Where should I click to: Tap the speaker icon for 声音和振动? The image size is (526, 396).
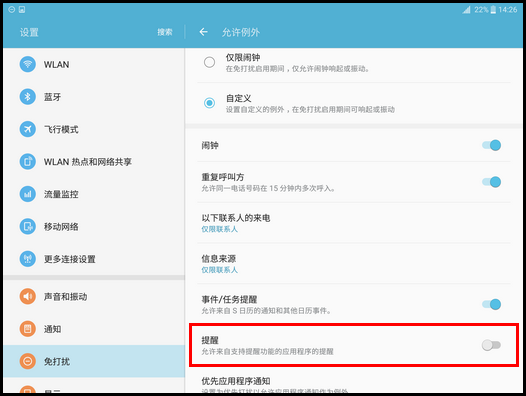pyautogui.click(x=28, y=296)
